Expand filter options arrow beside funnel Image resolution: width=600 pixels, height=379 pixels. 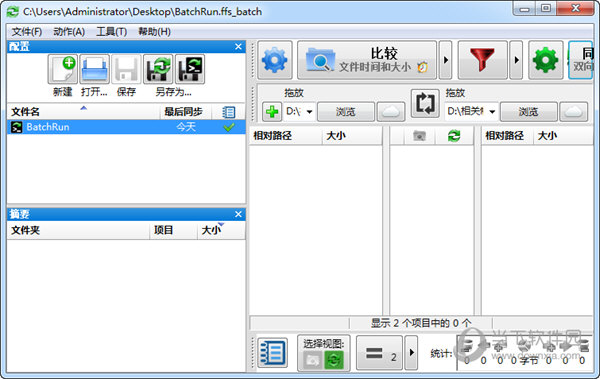pyautogui.click(x=516, y=60)
